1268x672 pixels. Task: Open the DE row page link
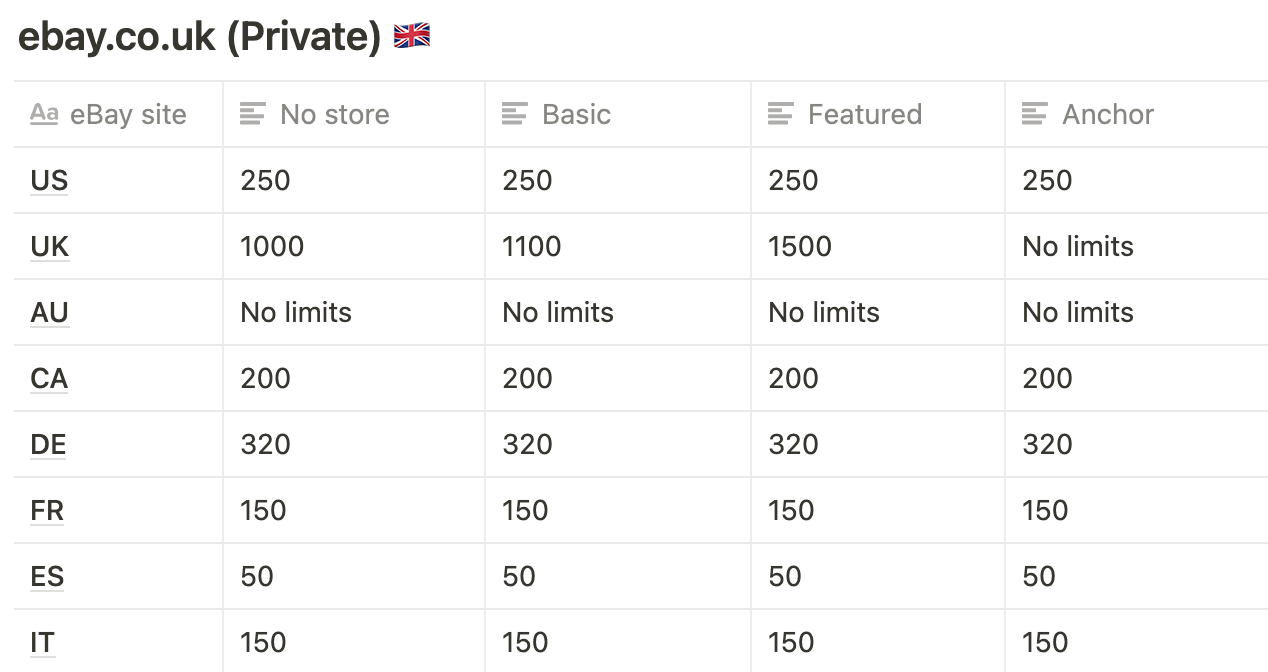click(x=48, y=444)
